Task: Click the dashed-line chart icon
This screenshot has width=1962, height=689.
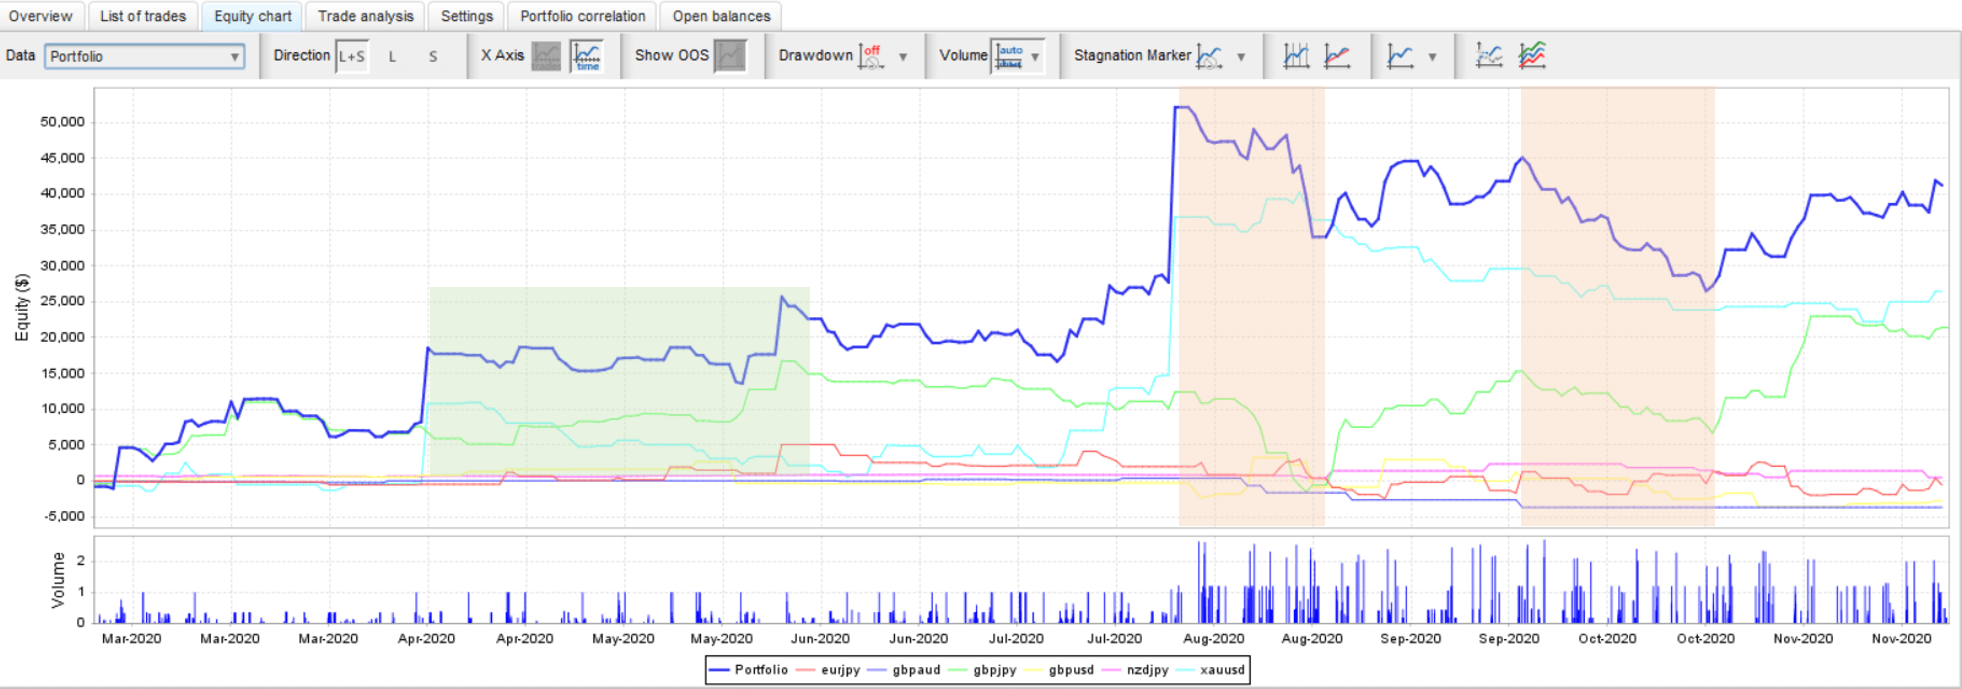Action: pyautogui.click(x=1489, y=56)
